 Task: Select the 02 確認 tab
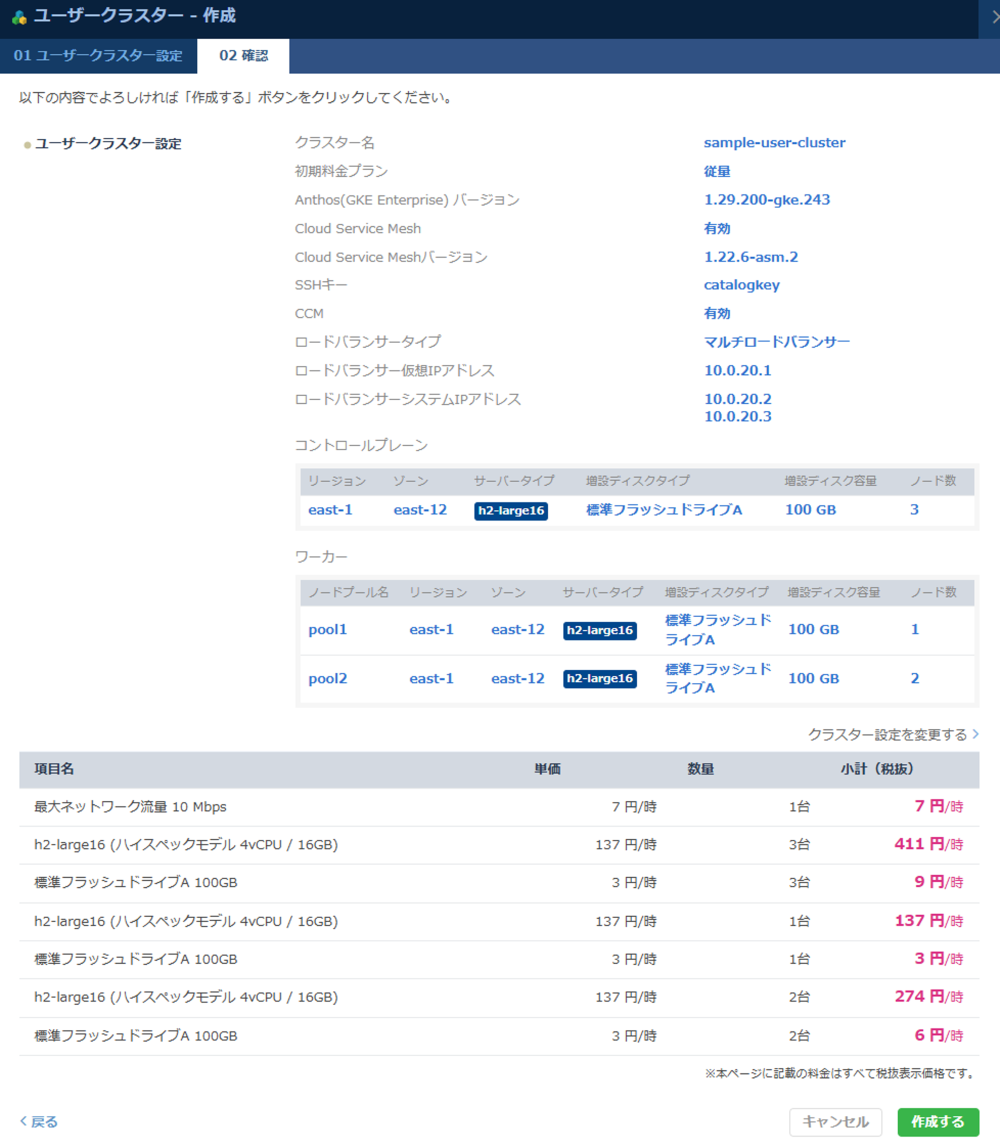[244, 56]
